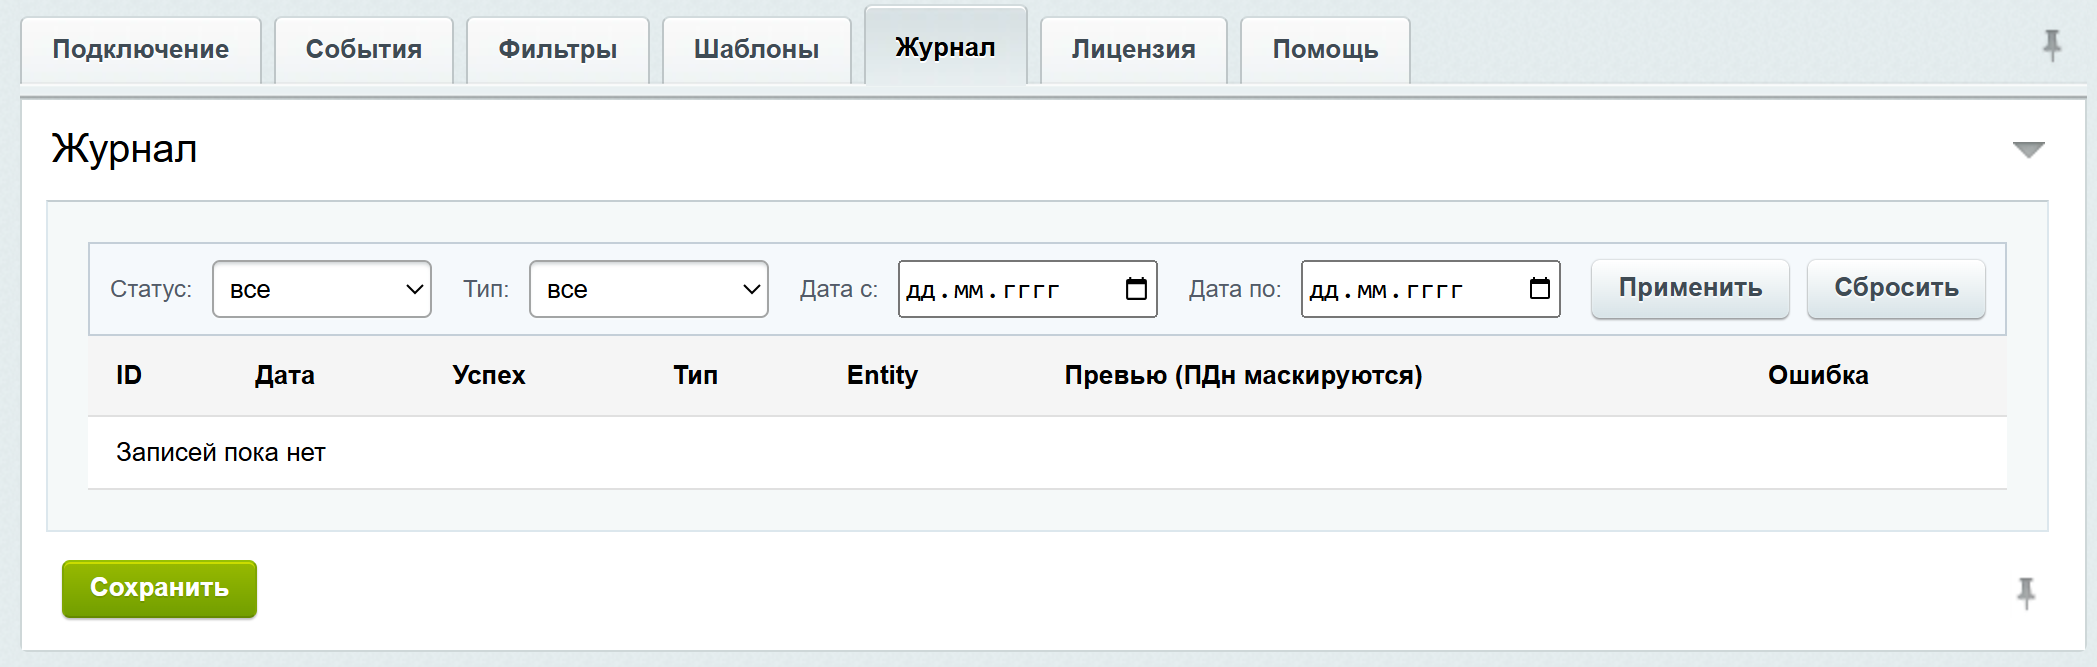Image resolution: width=2097 pixels, height=667 pixels.
Task: Click the pin icon beside the tabs
Action: point(2052,46)
